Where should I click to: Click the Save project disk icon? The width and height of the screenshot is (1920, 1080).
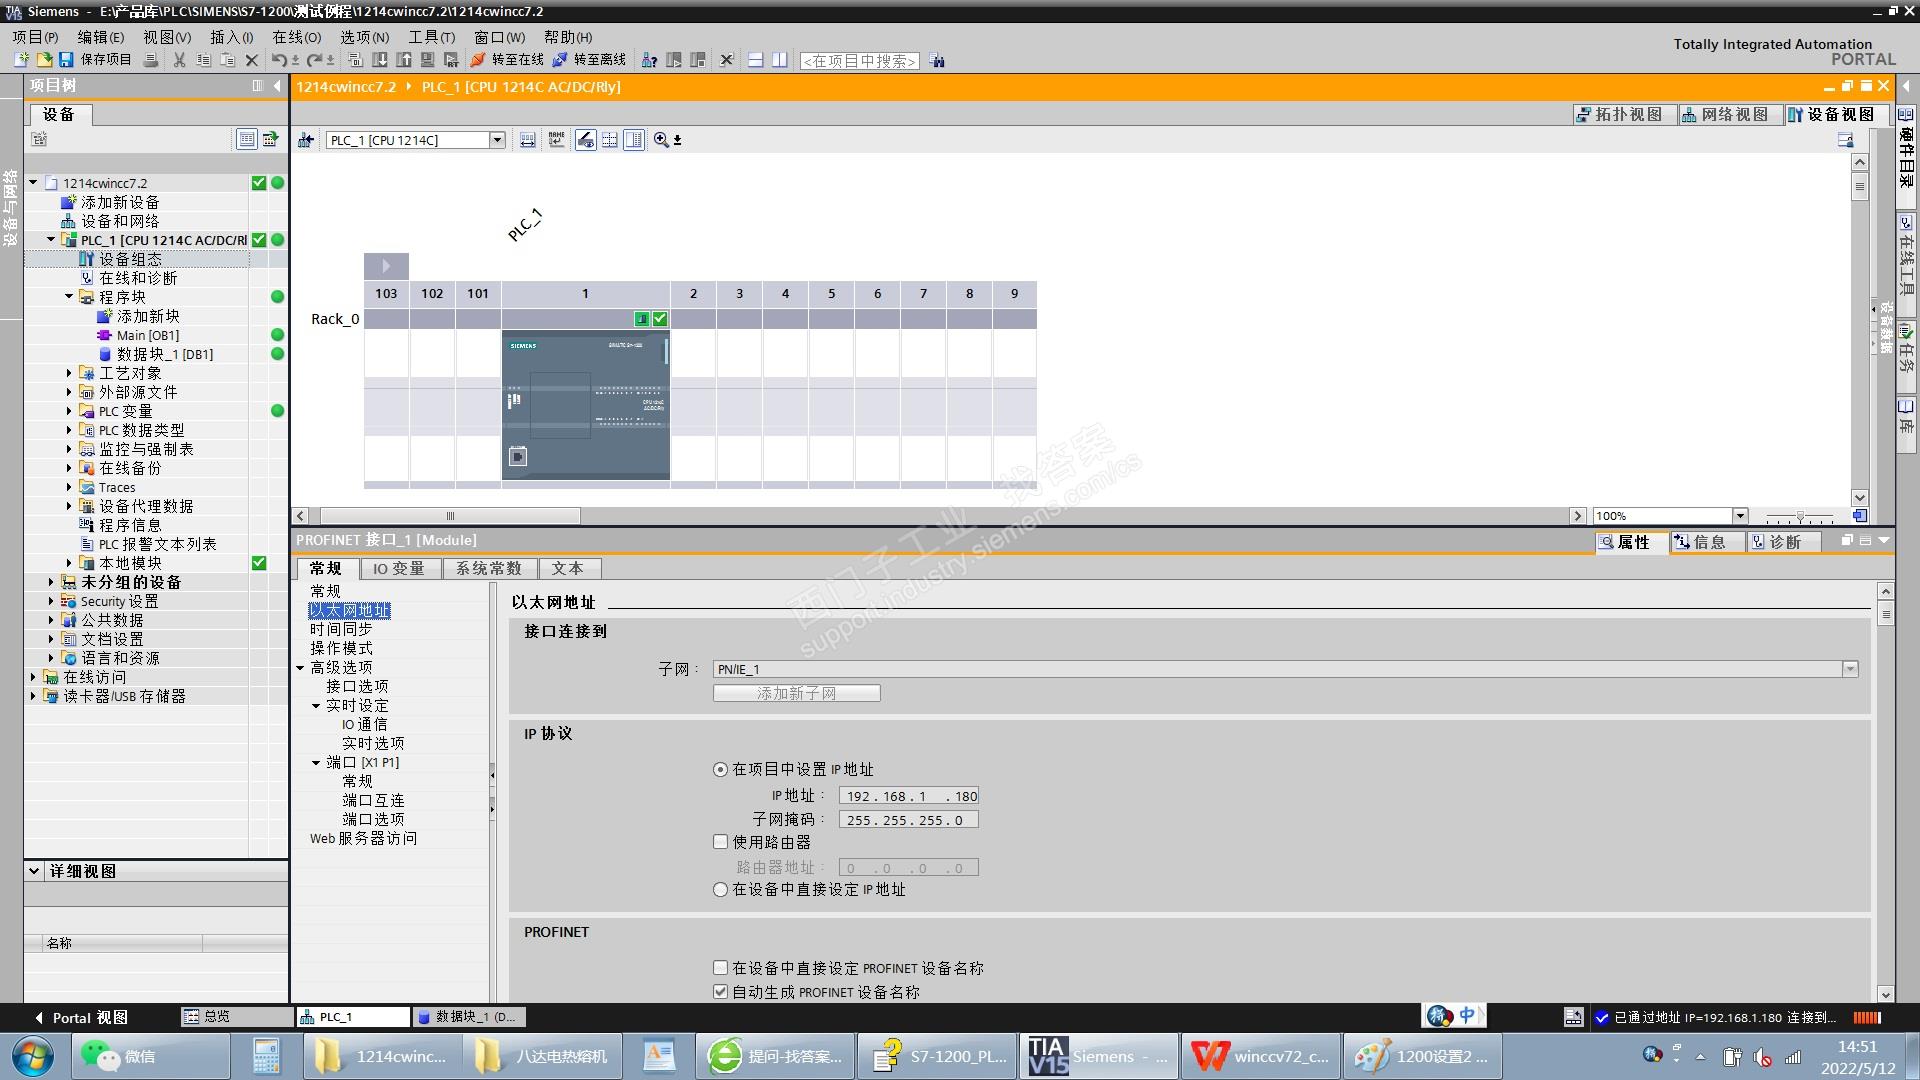pyautogui.click(x=66, y=60)
